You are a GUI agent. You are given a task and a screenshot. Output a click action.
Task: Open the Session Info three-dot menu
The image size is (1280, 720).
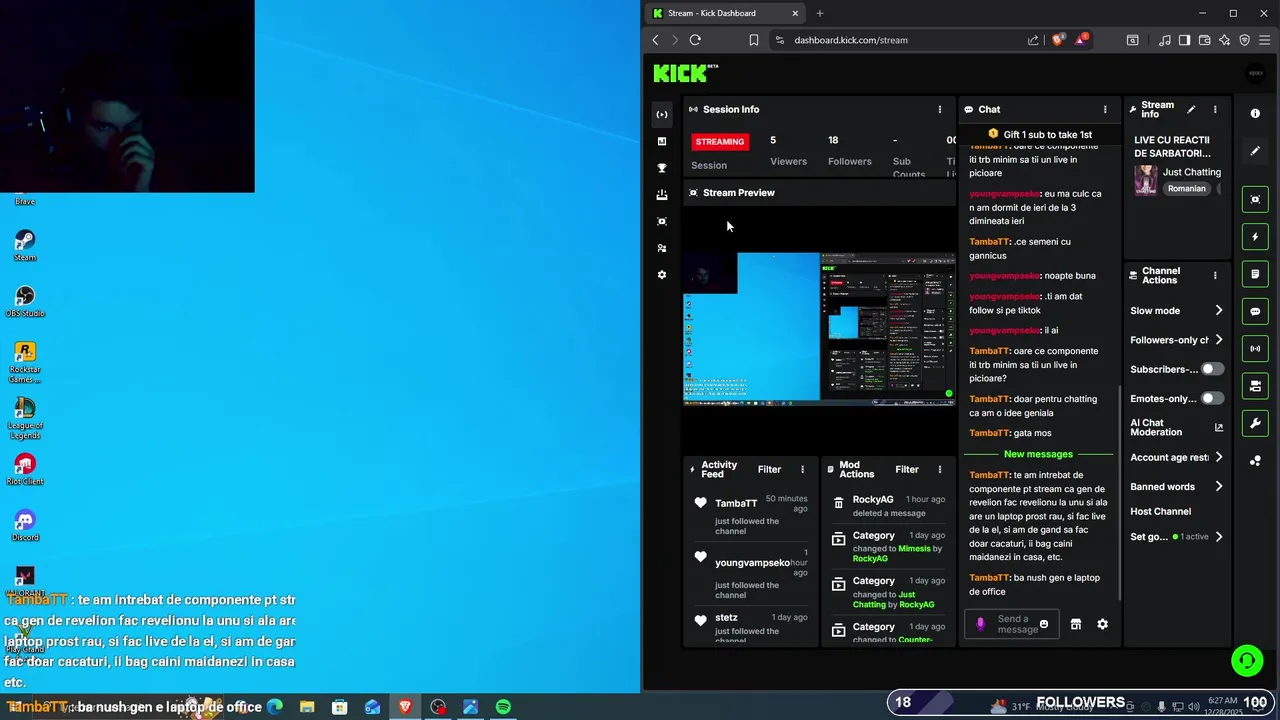click(939, 109)
